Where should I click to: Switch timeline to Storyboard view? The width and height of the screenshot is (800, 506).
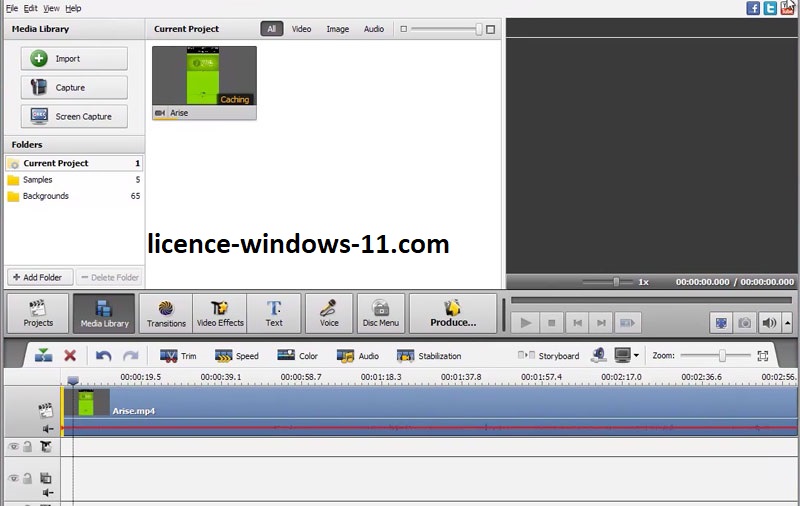tap(549, 356)
